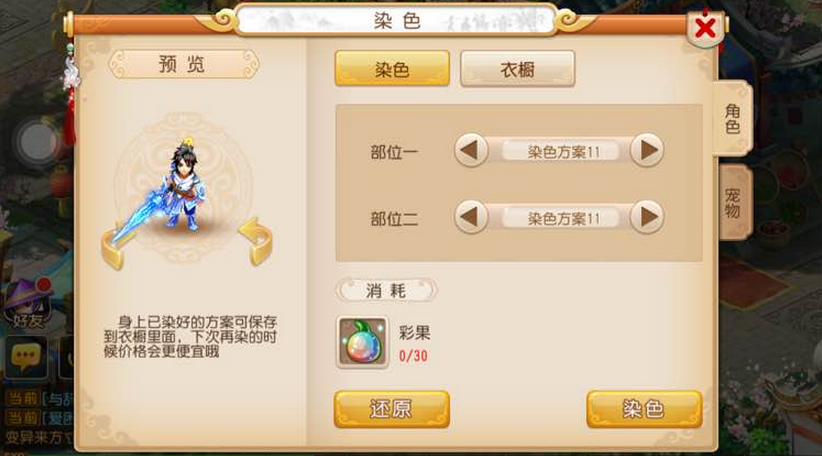
Task: Close the 染色 window with red X
Action: pos(705,27)
